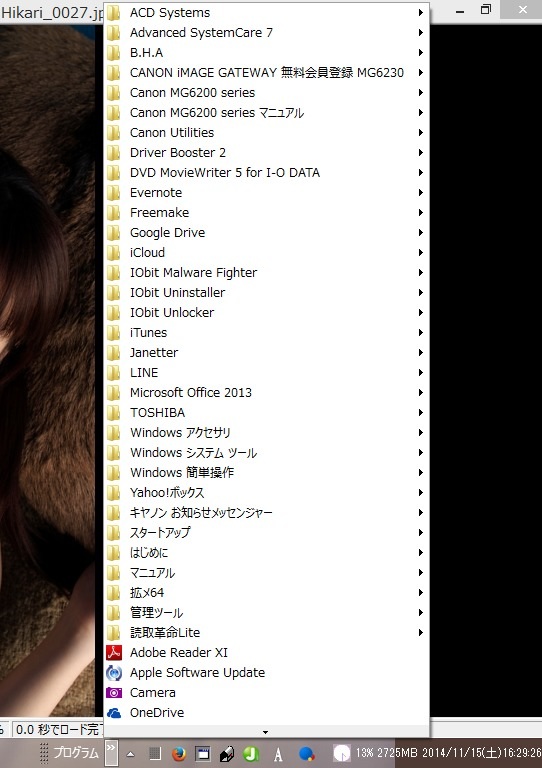Minimize the image viewer window

pos(460,11)
